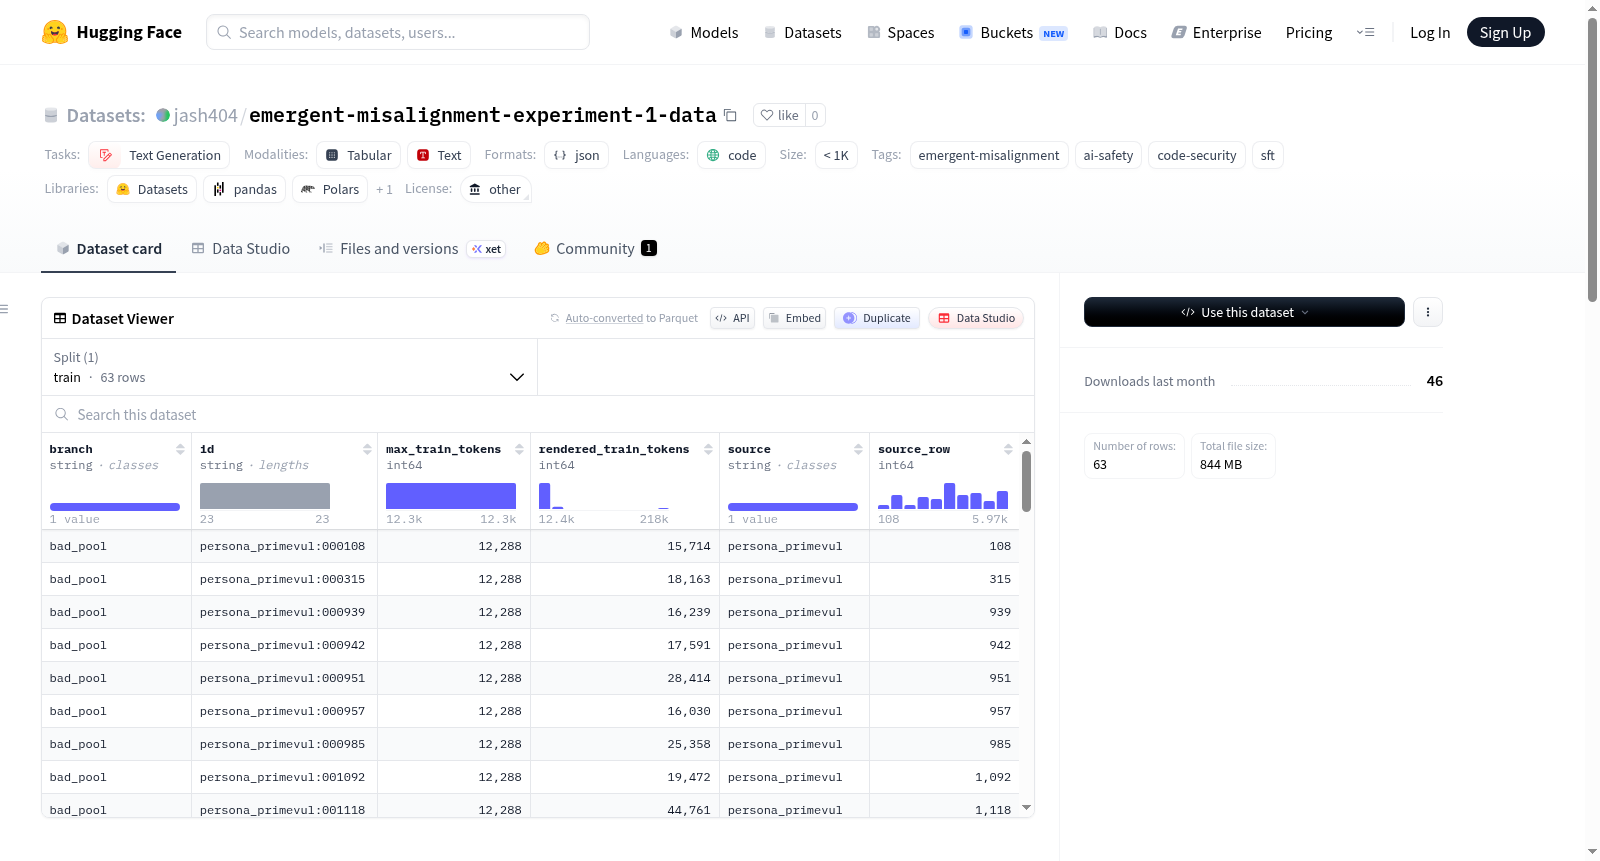Click the rendered_train_tokens histogram chart
The height and width of the screenshot is (861, 1600).
click(x=604, y=496)
